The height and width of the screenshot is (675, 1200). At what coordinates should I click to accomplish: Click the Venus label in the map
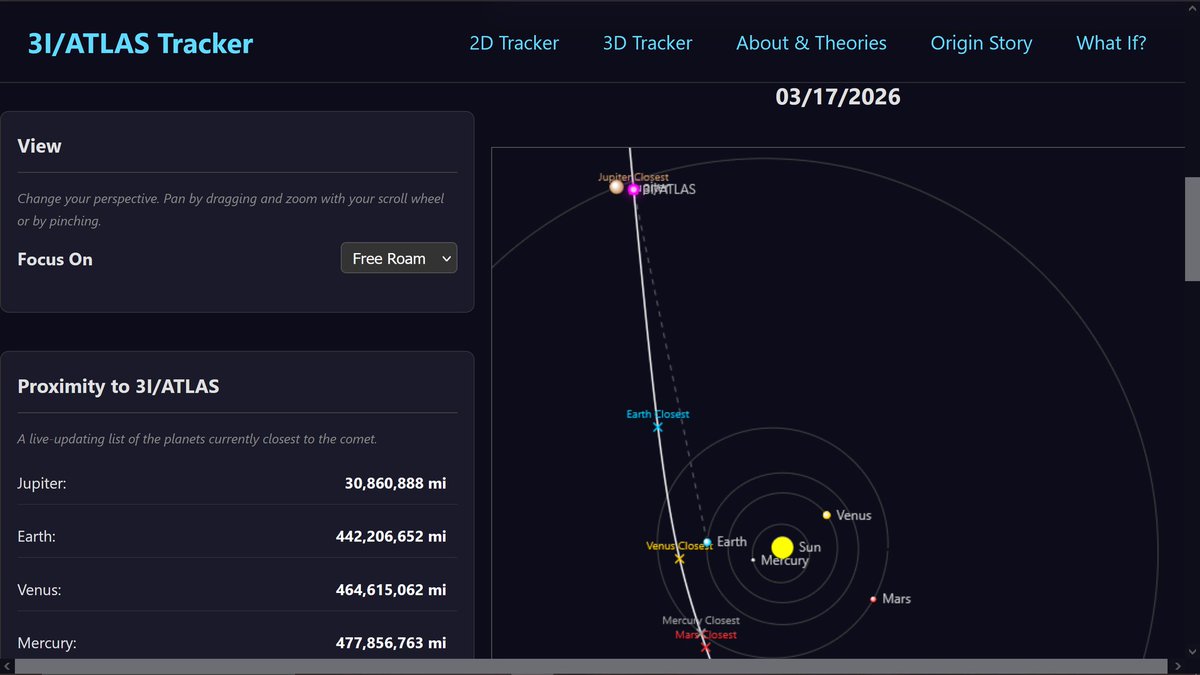pyautogui.click(x=854, y=516)
